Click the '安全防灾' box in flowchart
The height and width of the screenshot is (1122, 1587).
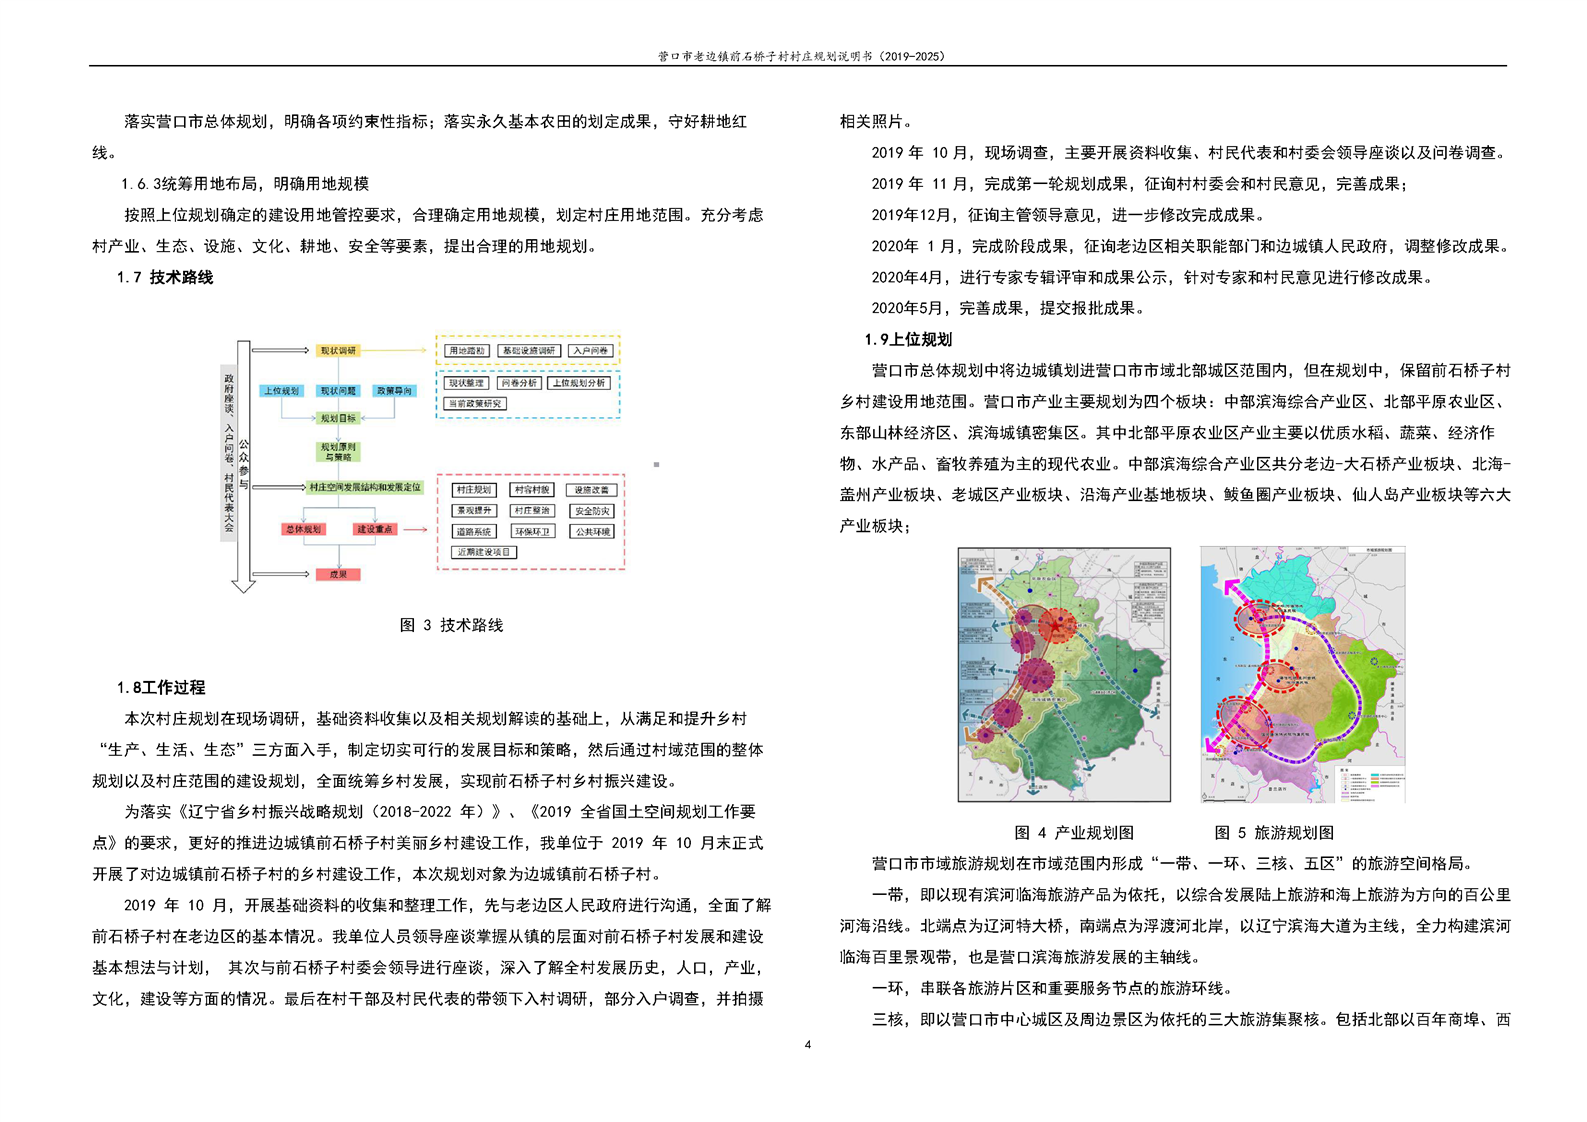click(592, 511)
